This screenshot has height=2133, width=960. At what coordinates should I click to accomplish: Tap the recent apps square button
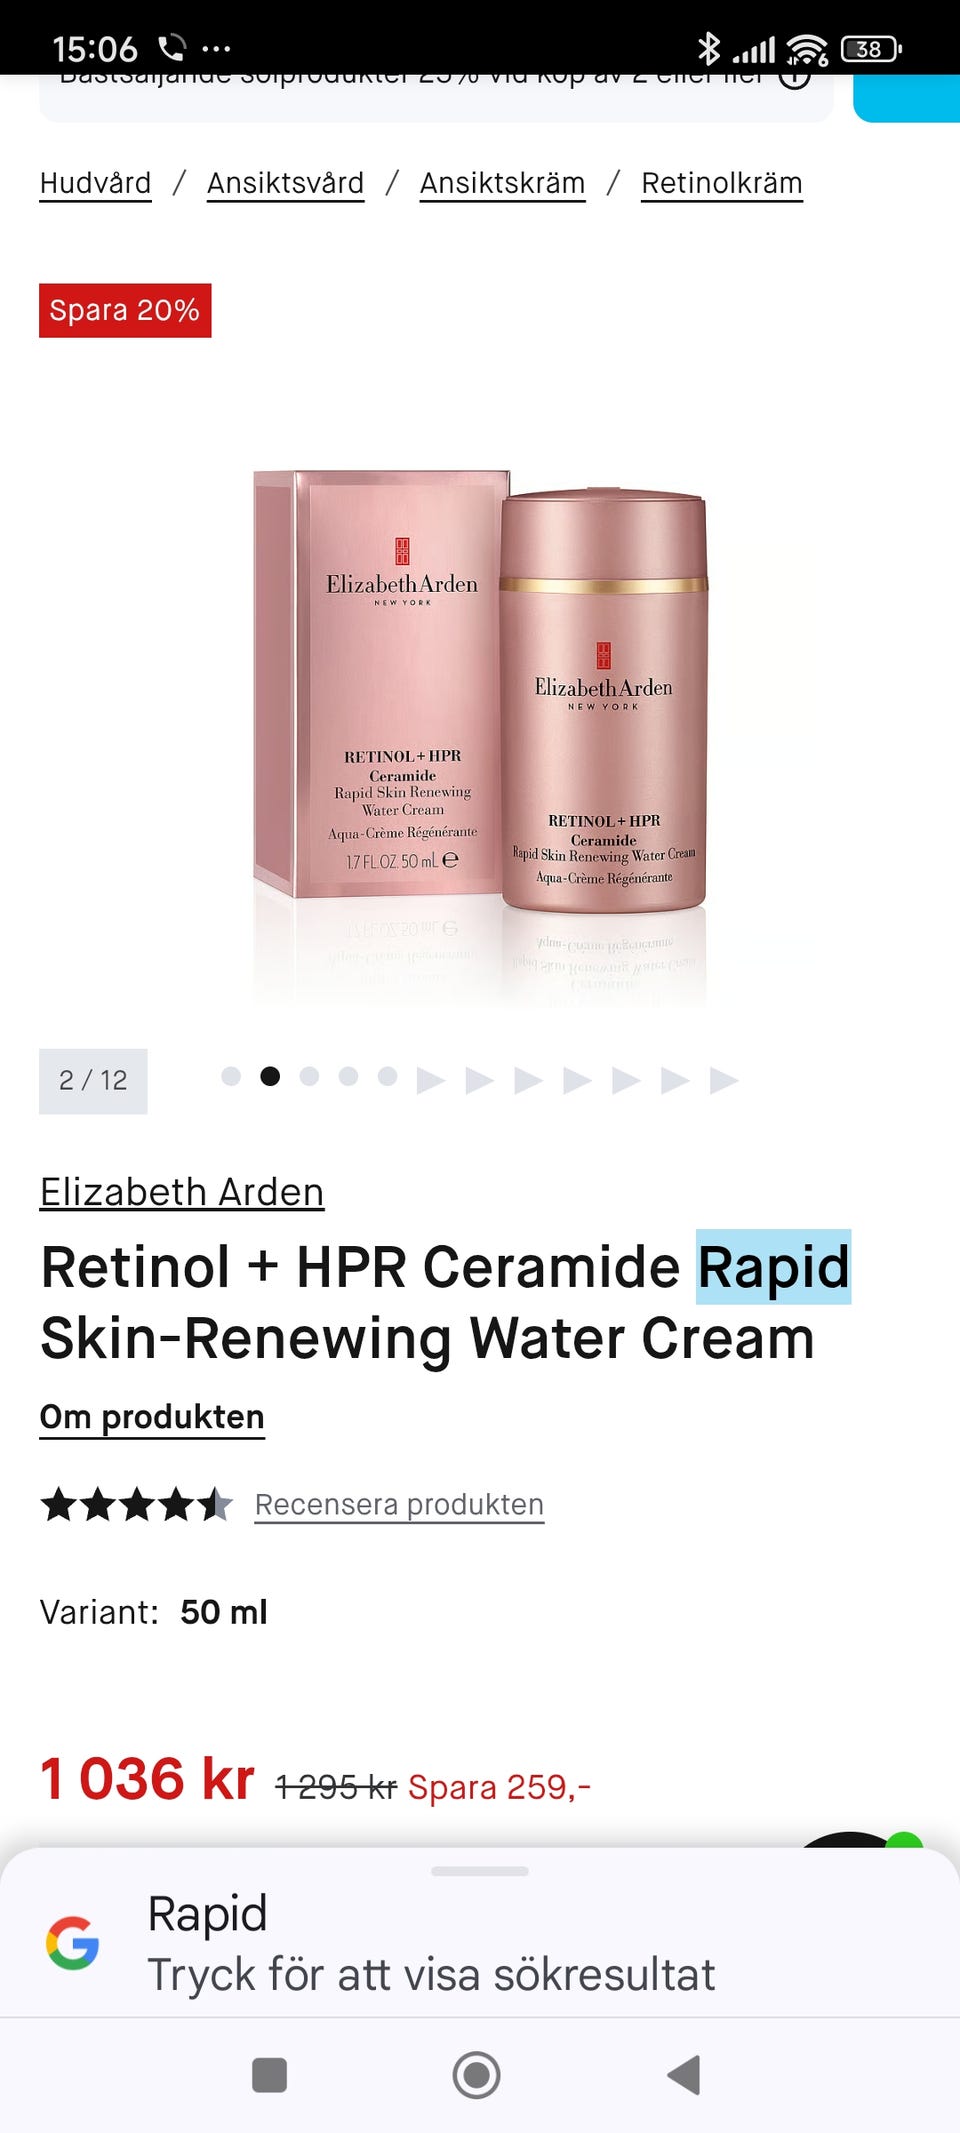click(270, 2075)
